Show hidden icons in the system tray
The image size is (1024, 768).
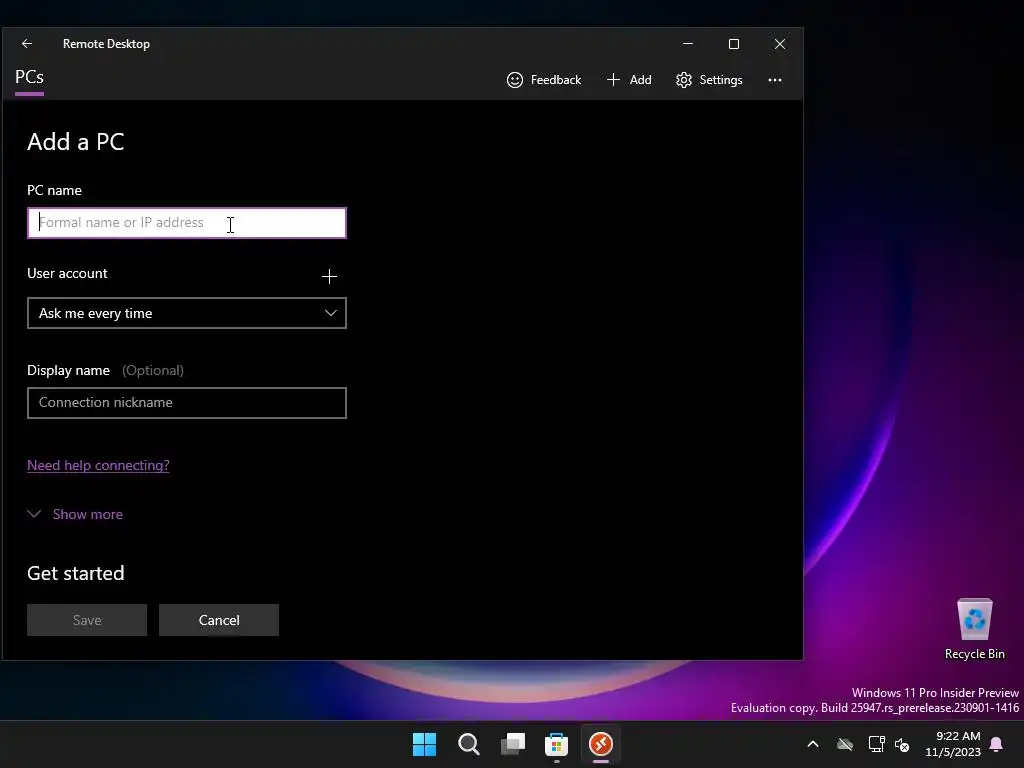[x=813, y=744]
